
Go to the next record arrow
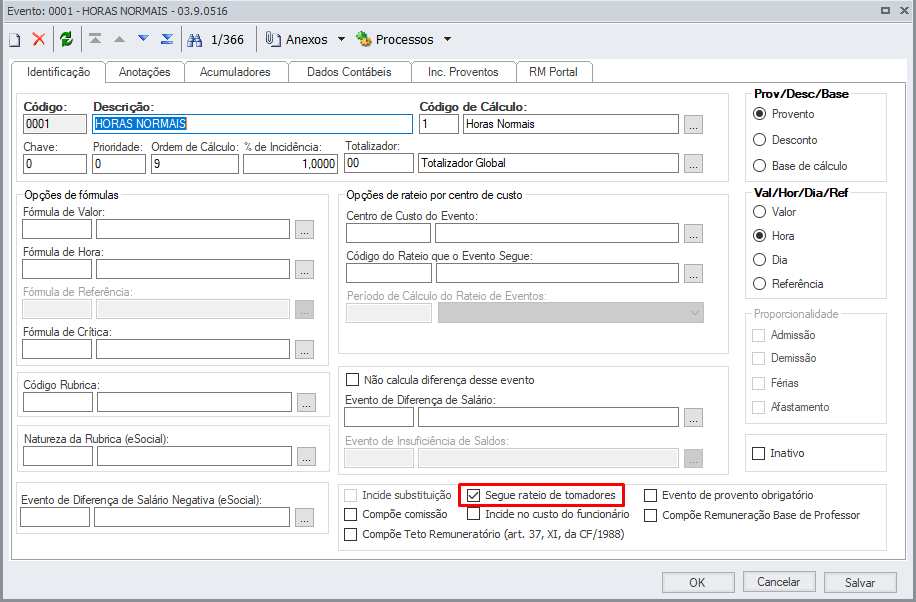point(143,39)
